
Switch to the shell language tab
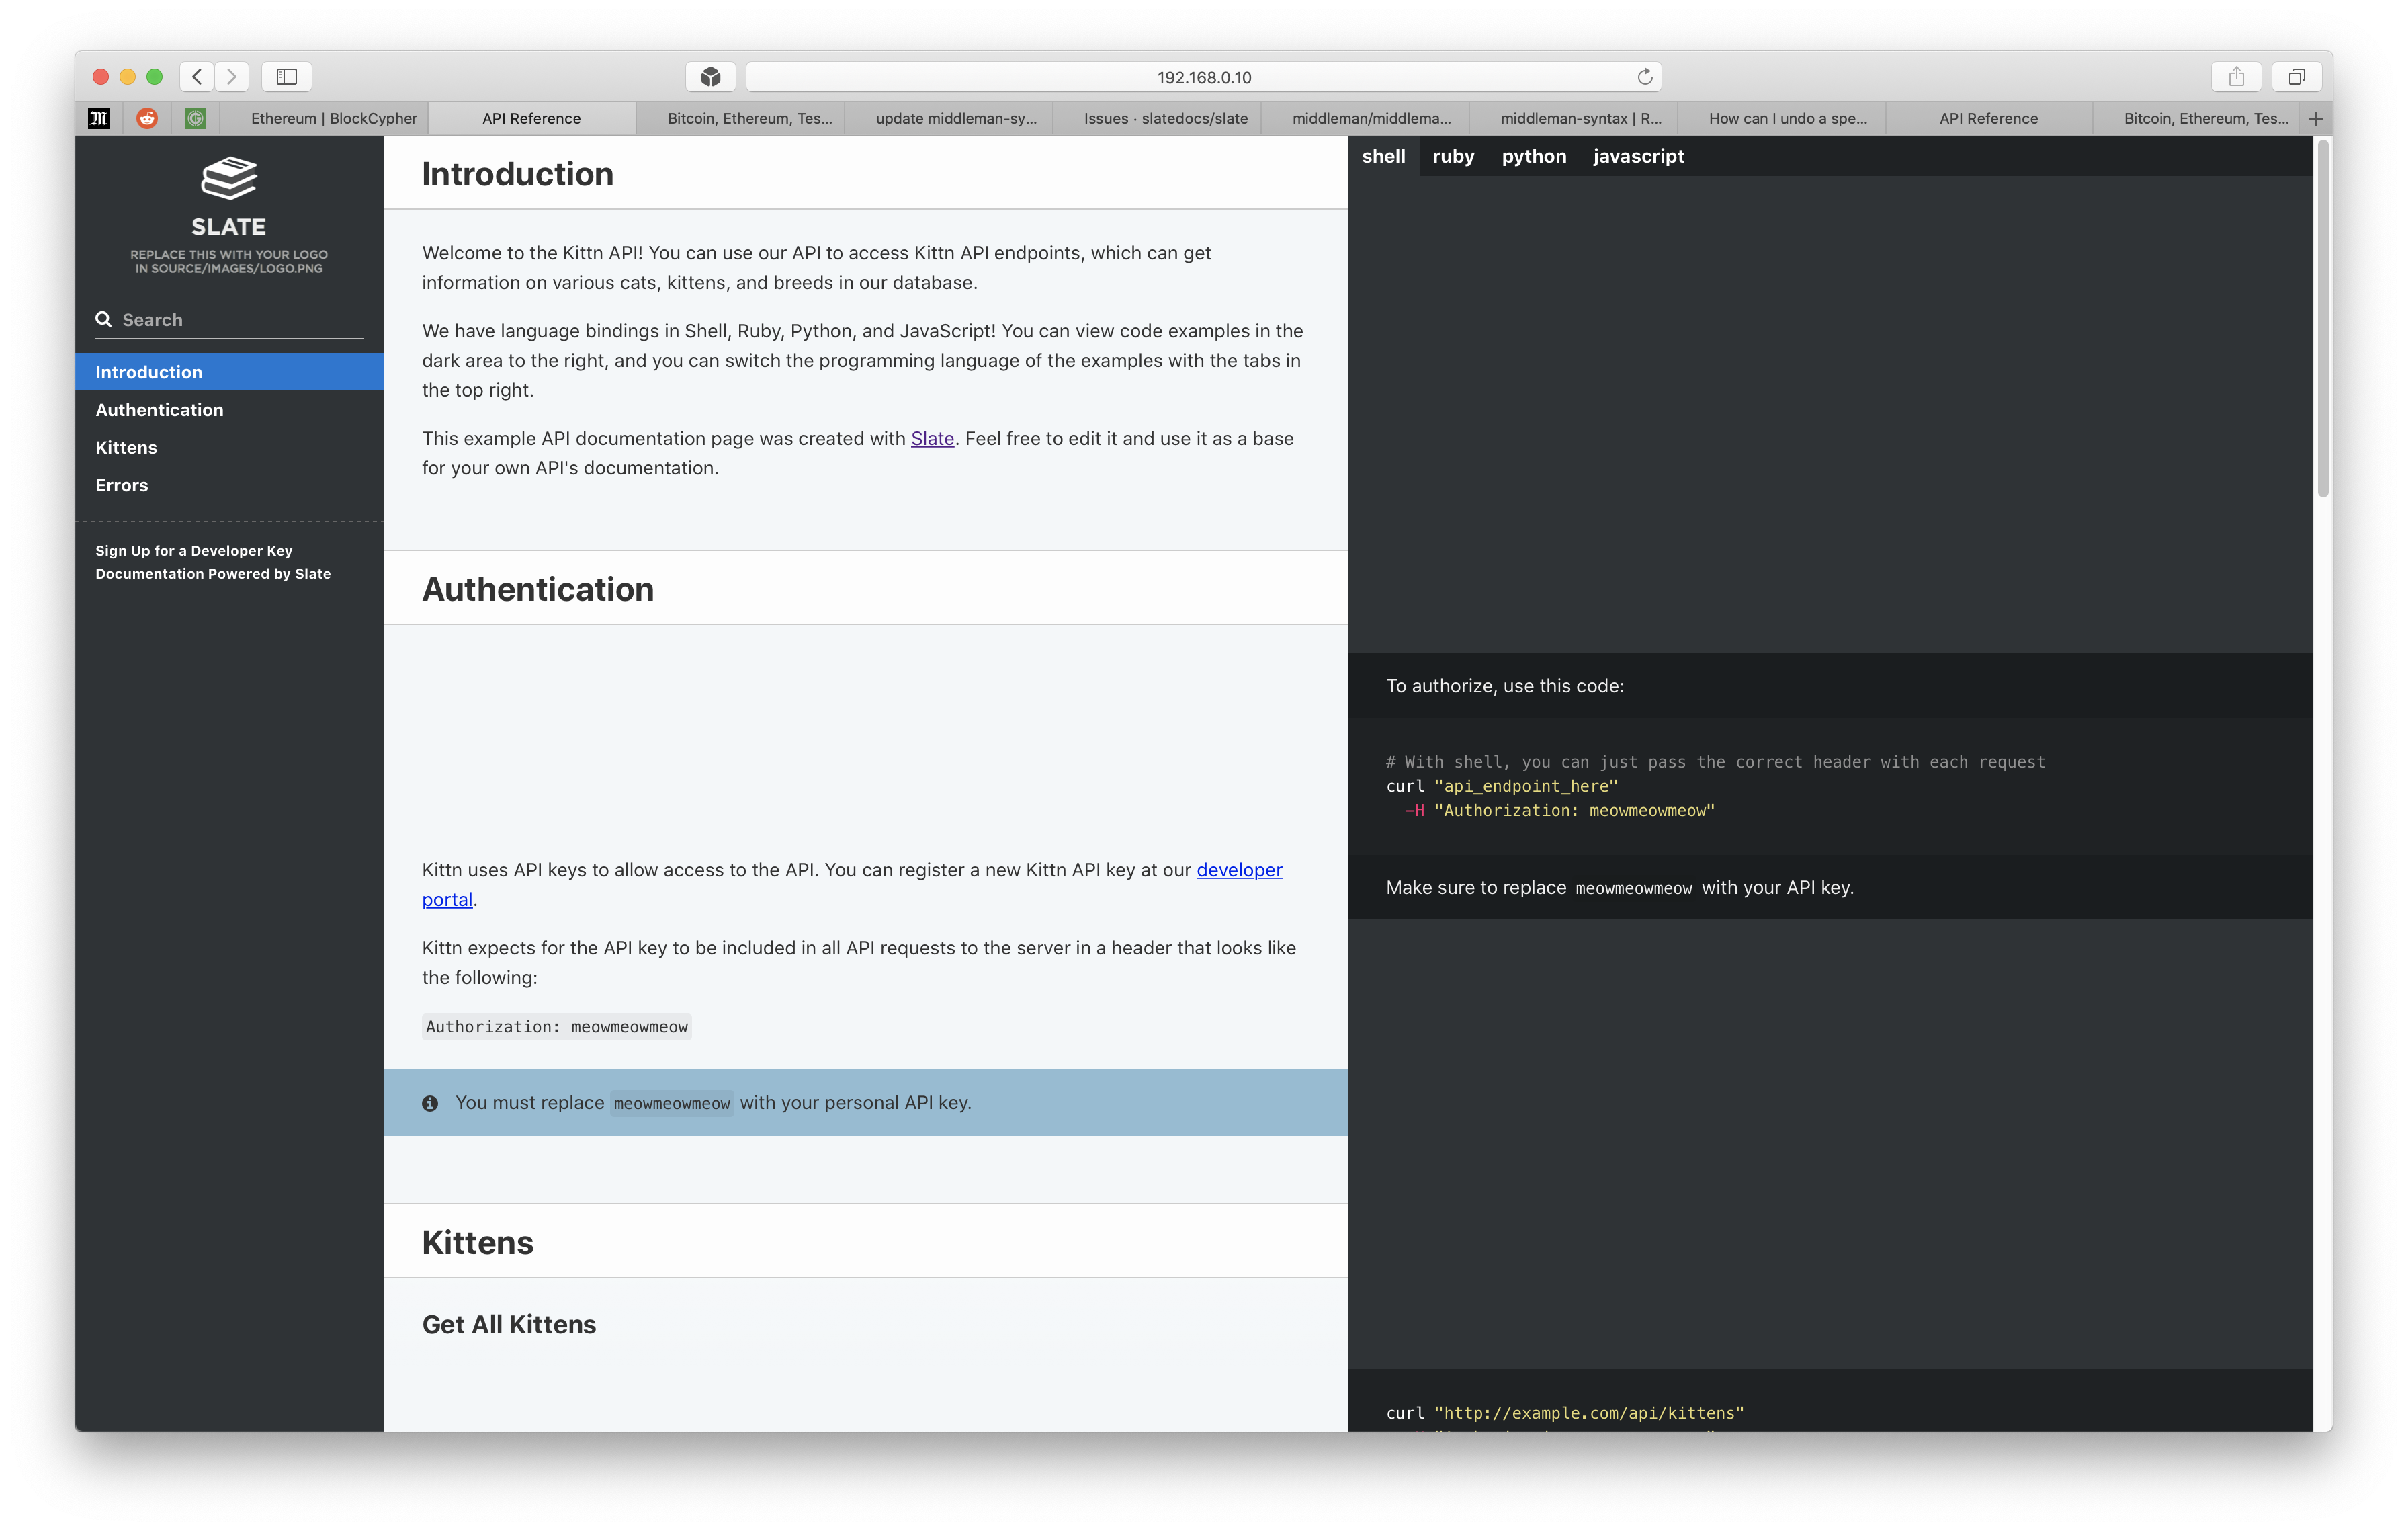coord(1383,156)
